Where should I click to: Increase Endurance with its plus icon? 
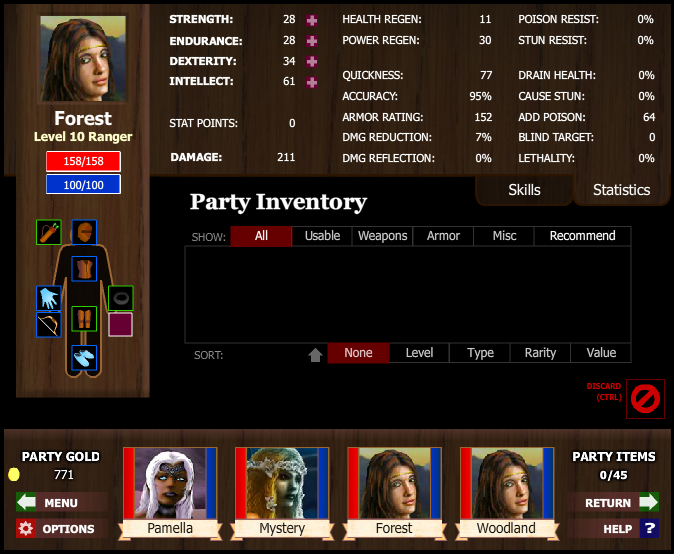click(x=312, y=41)
